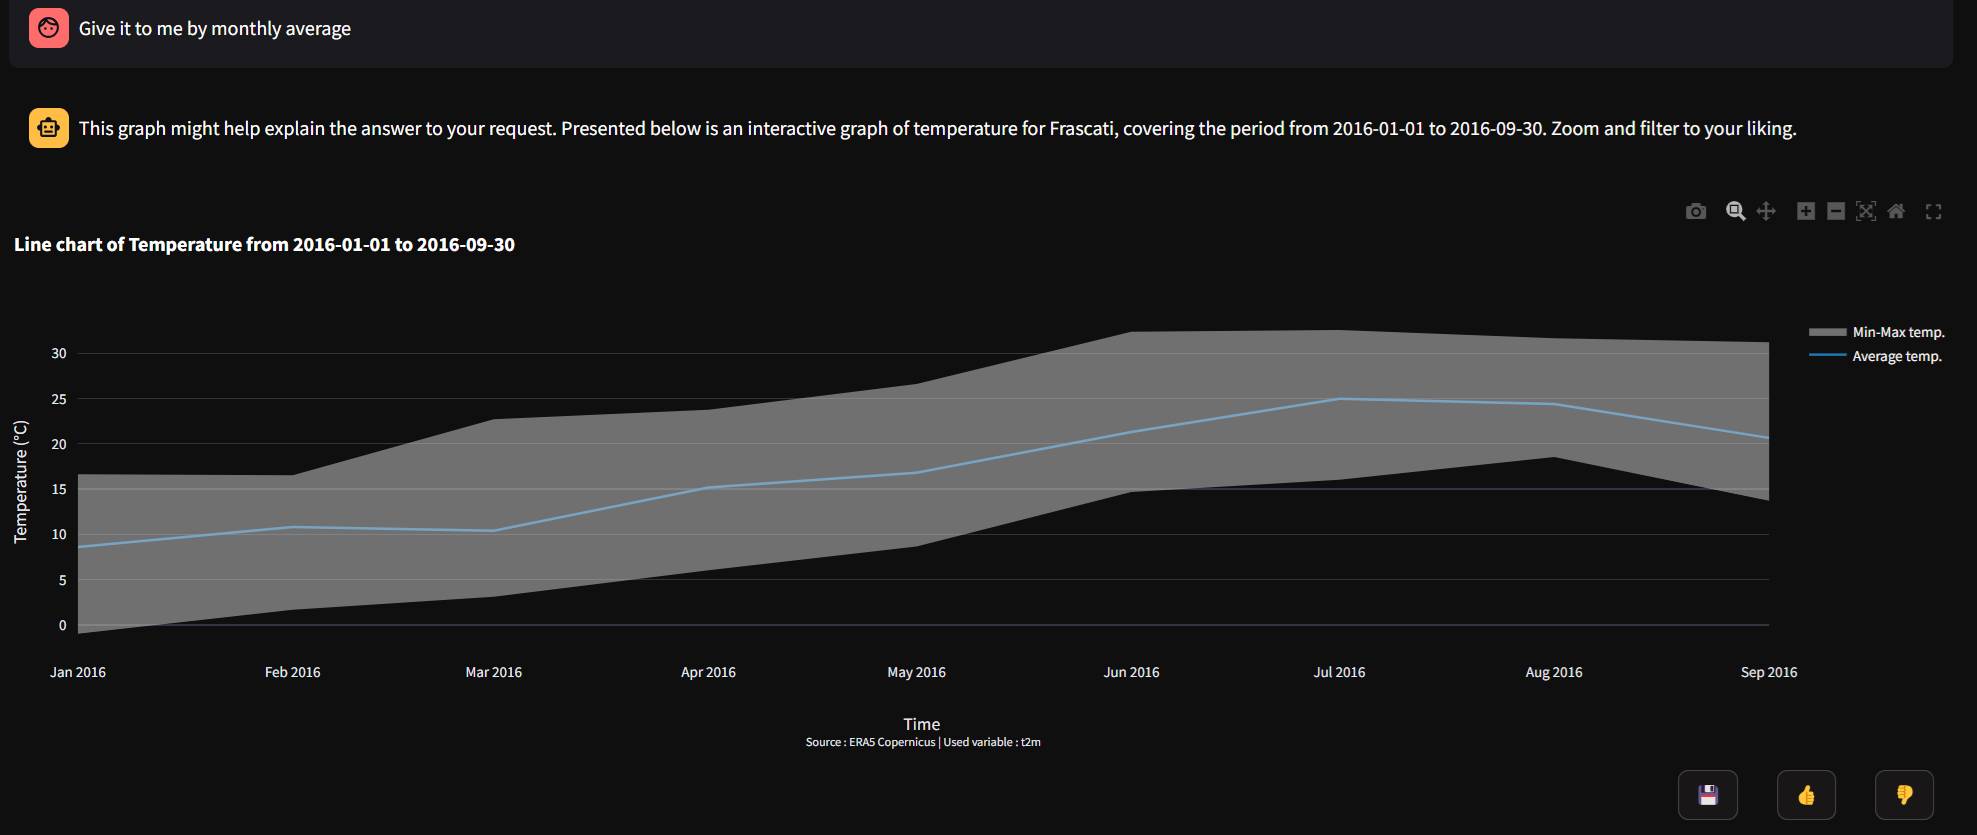This screenshot has height=835, width=1977.
Task: Activate the Pan tool
Action: click(1766, 211)
